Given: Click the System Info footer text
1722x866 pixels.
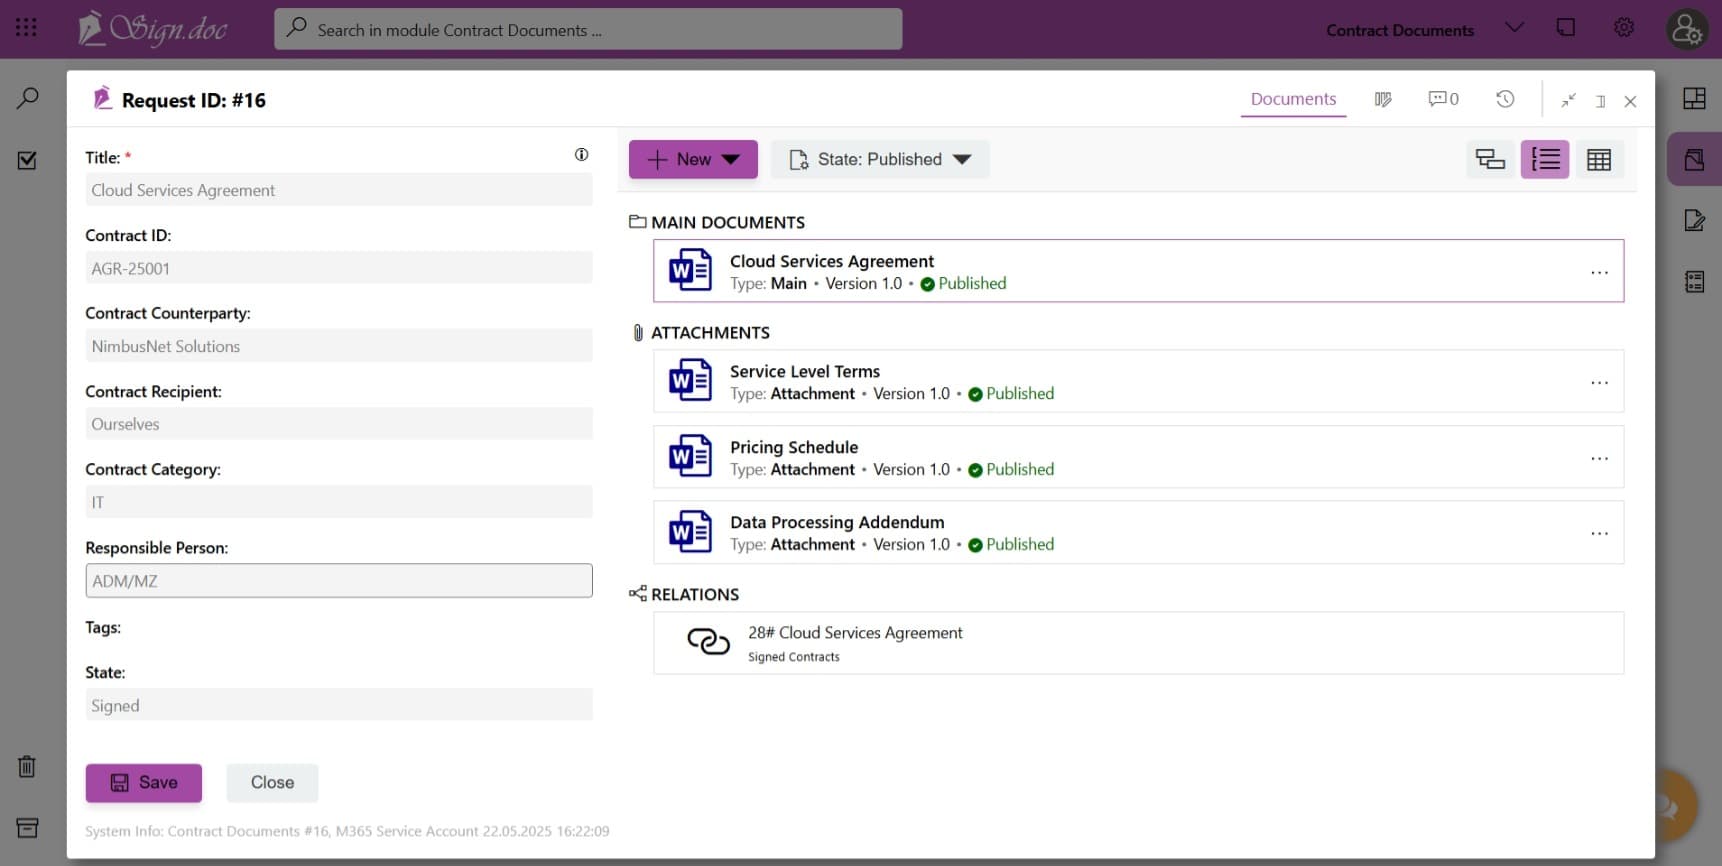Looking at the screenshot, I should pos(347,831).
